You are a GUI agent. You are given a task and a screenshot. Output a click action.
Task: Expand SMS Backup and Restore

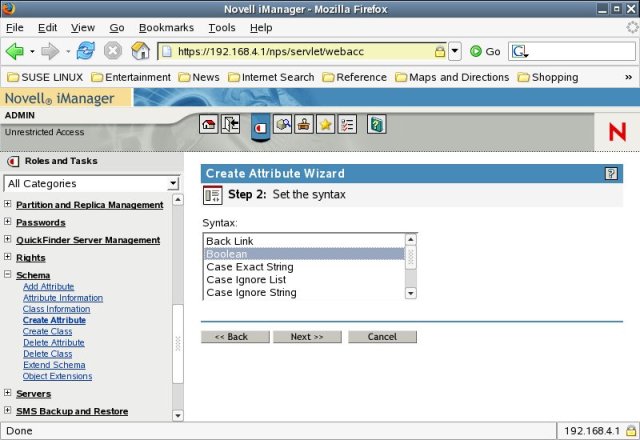(x=7, y=410)
